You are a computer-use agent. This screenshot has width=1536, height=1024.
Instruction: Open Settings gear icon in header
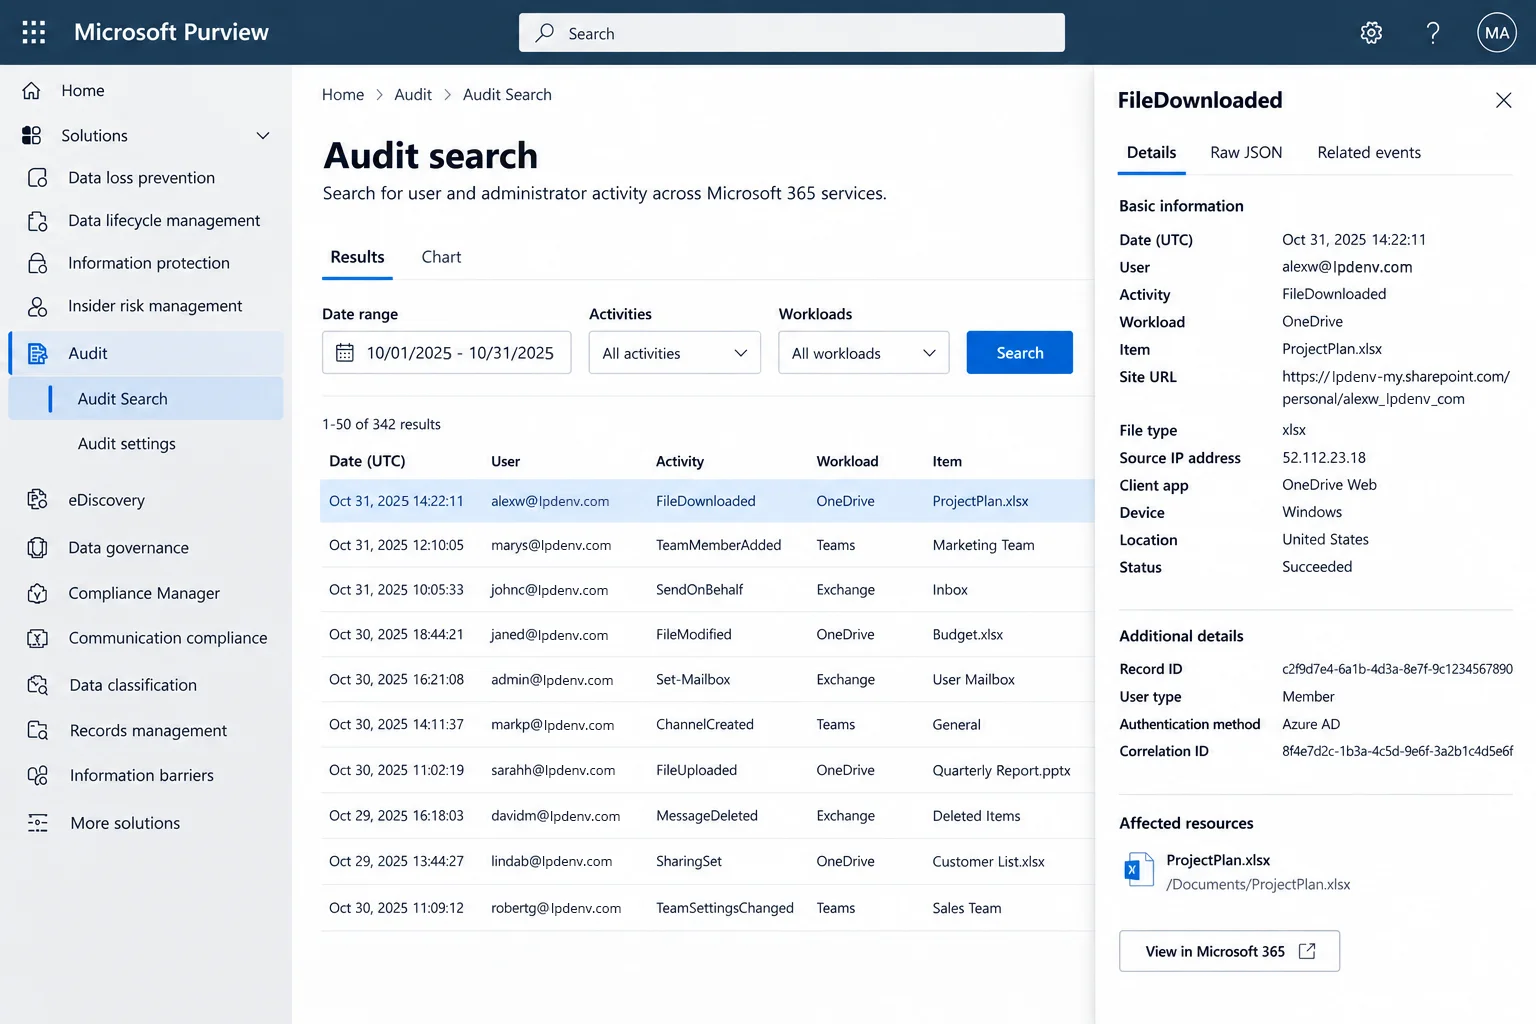coord(1371,33)
